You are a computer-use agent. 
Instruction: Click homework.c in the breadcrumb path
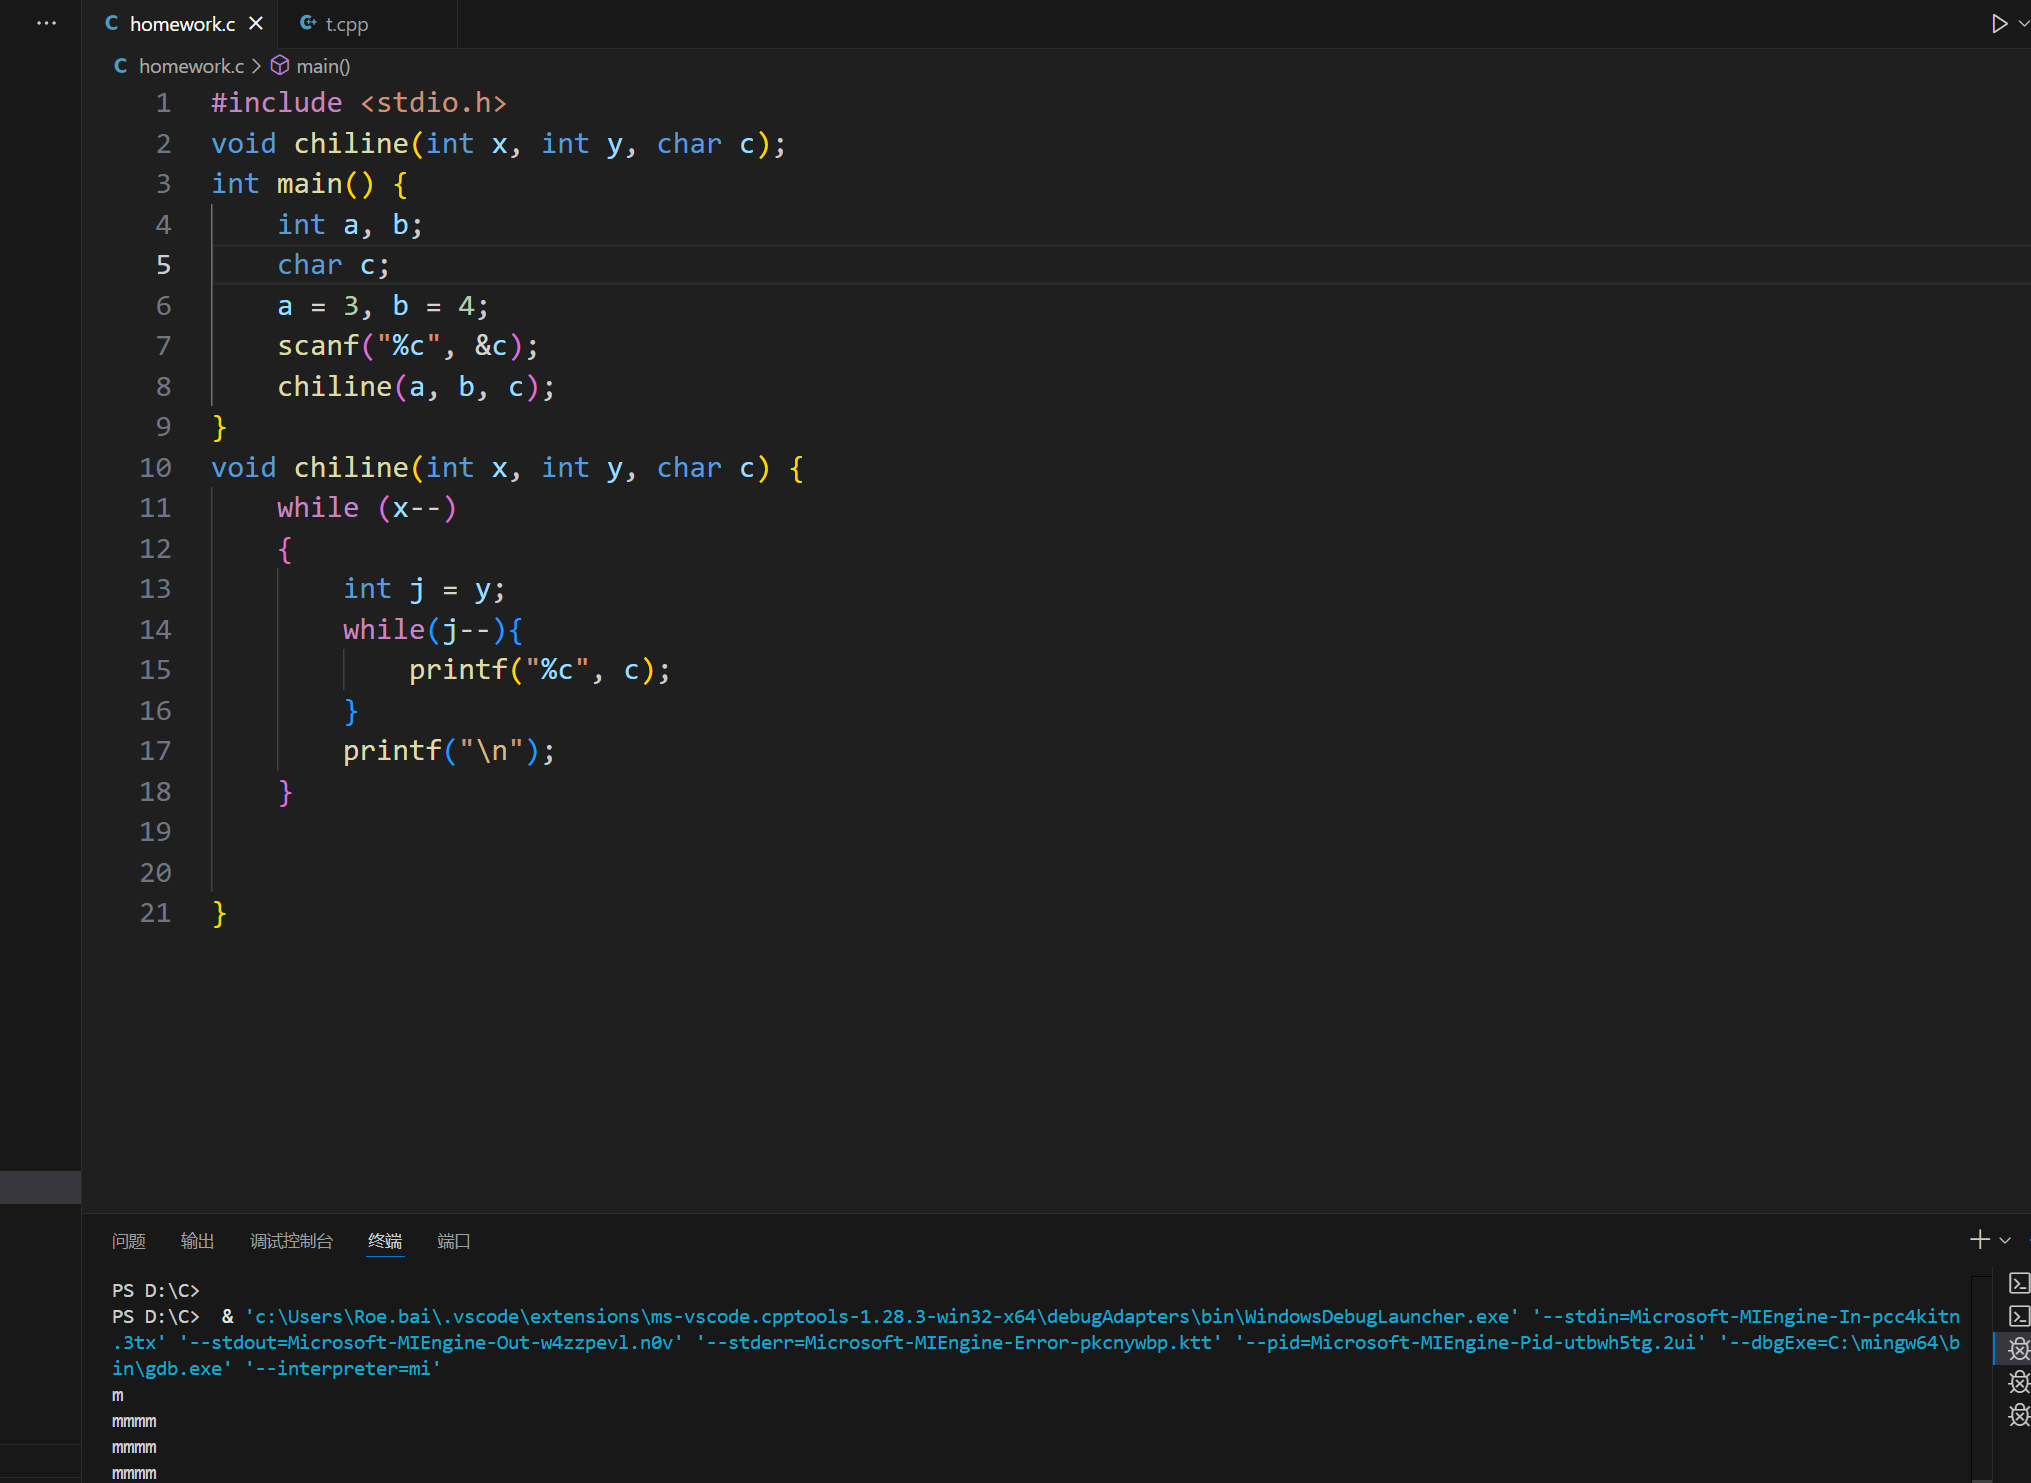[190, 66]
